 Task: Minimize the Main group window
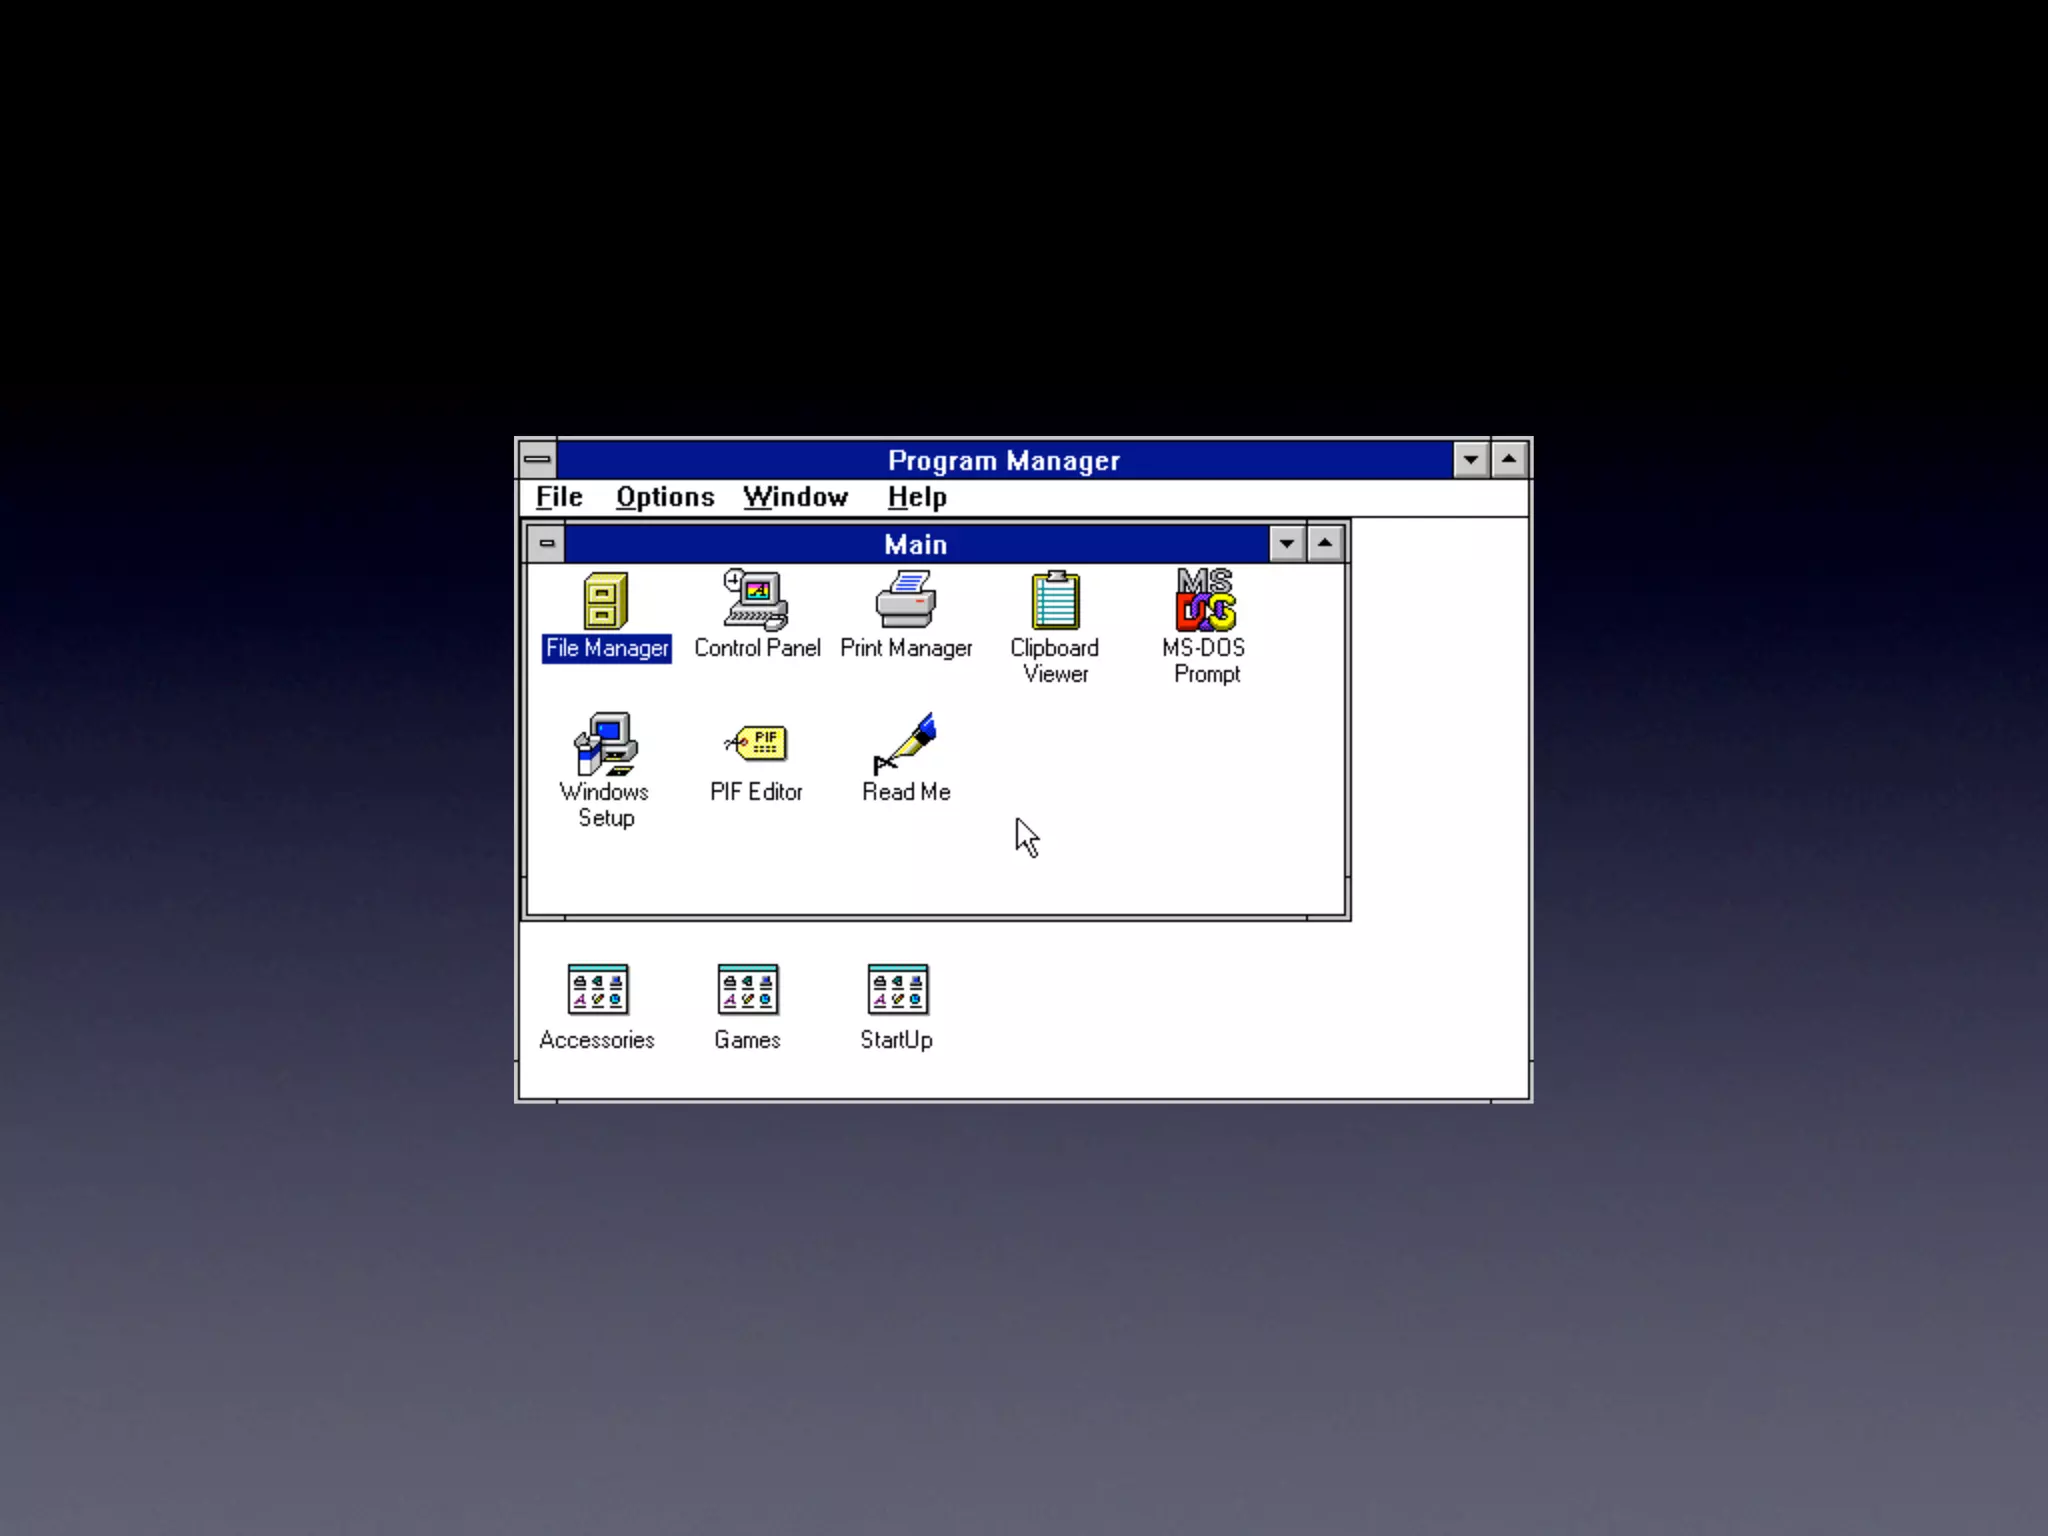click(x=1287, y=544)
